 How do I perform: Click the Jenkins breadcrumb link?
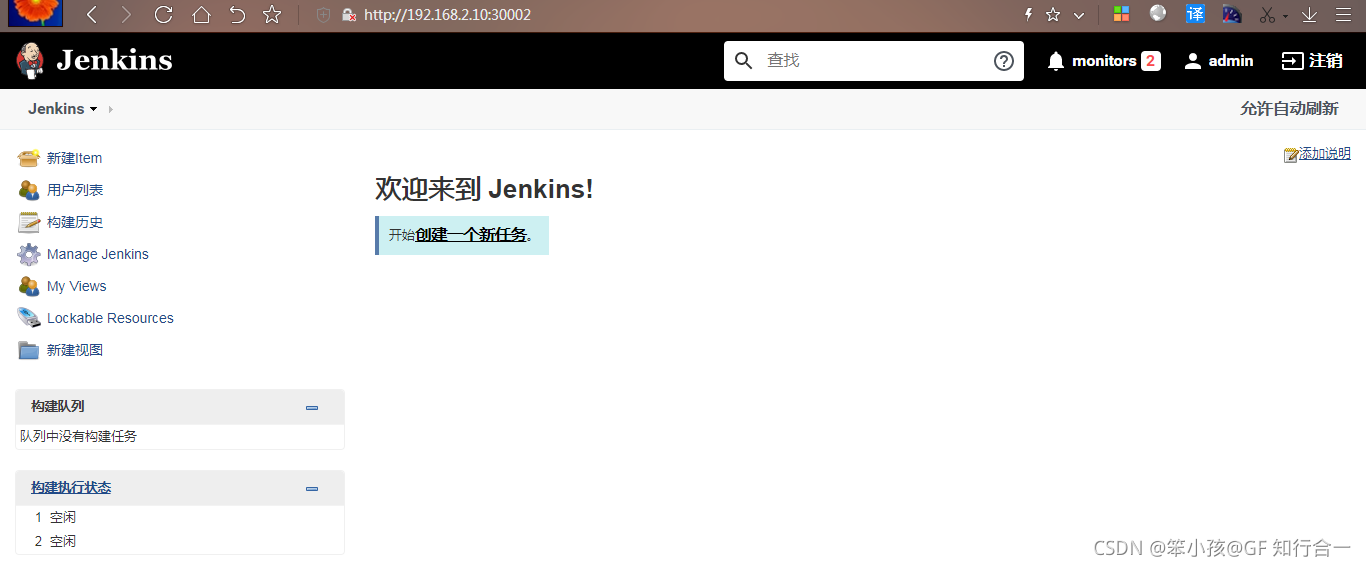56,109
